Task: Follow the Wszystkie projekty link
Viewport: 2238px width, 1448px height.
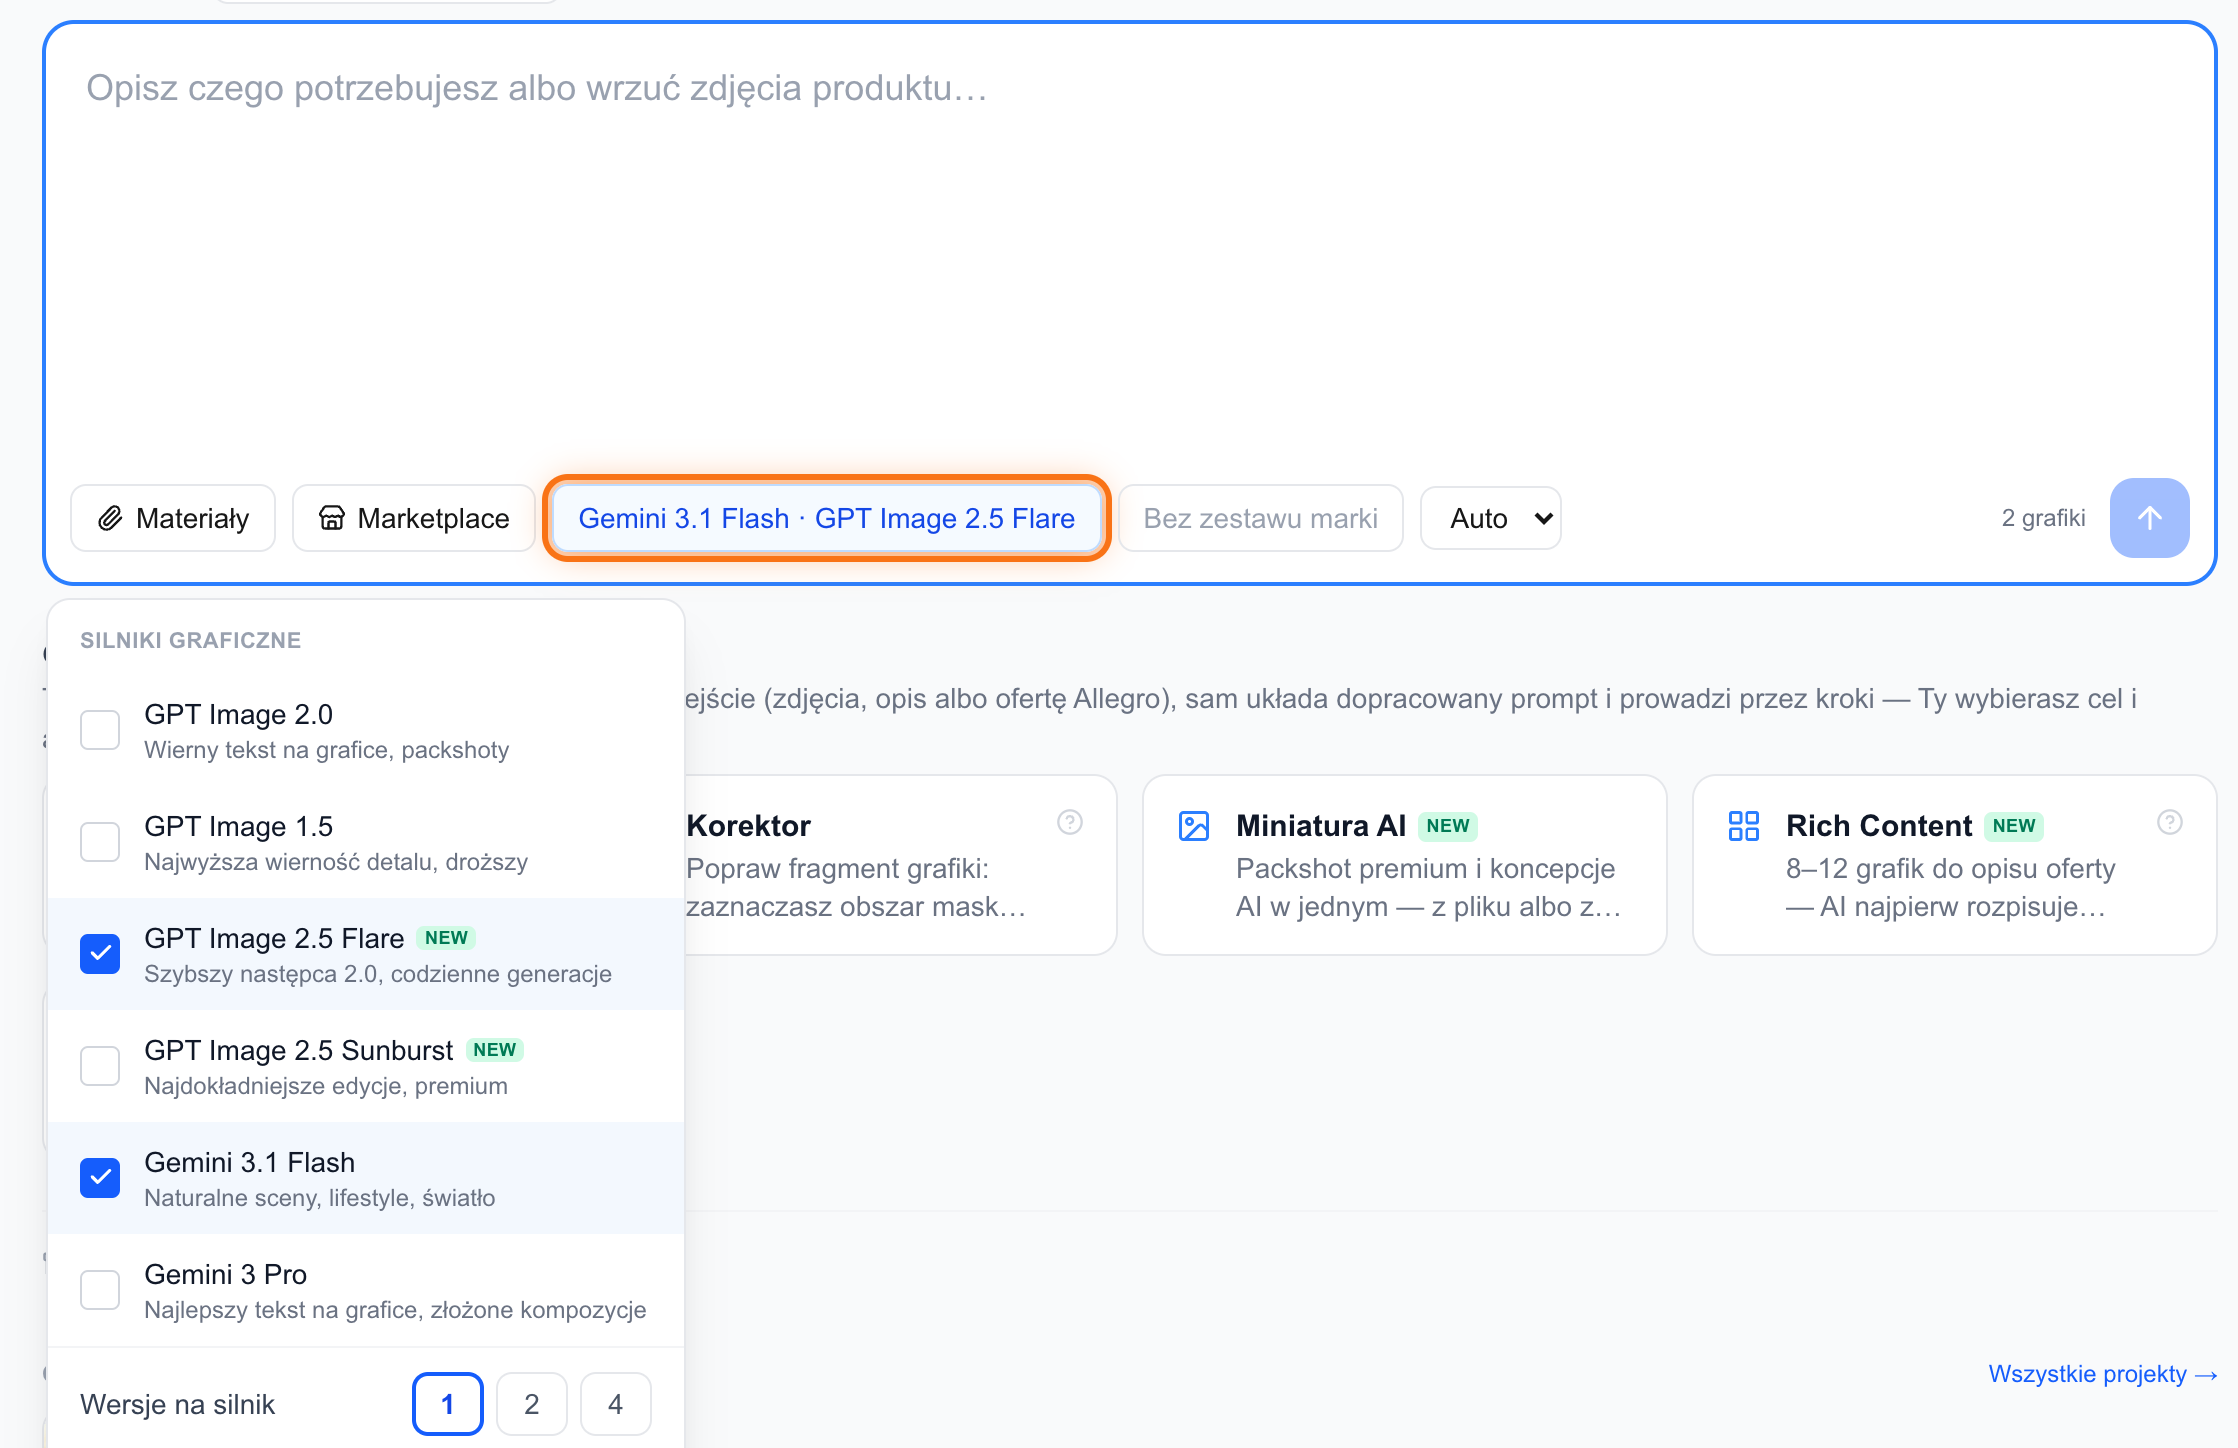Action: point(2103,1374)
